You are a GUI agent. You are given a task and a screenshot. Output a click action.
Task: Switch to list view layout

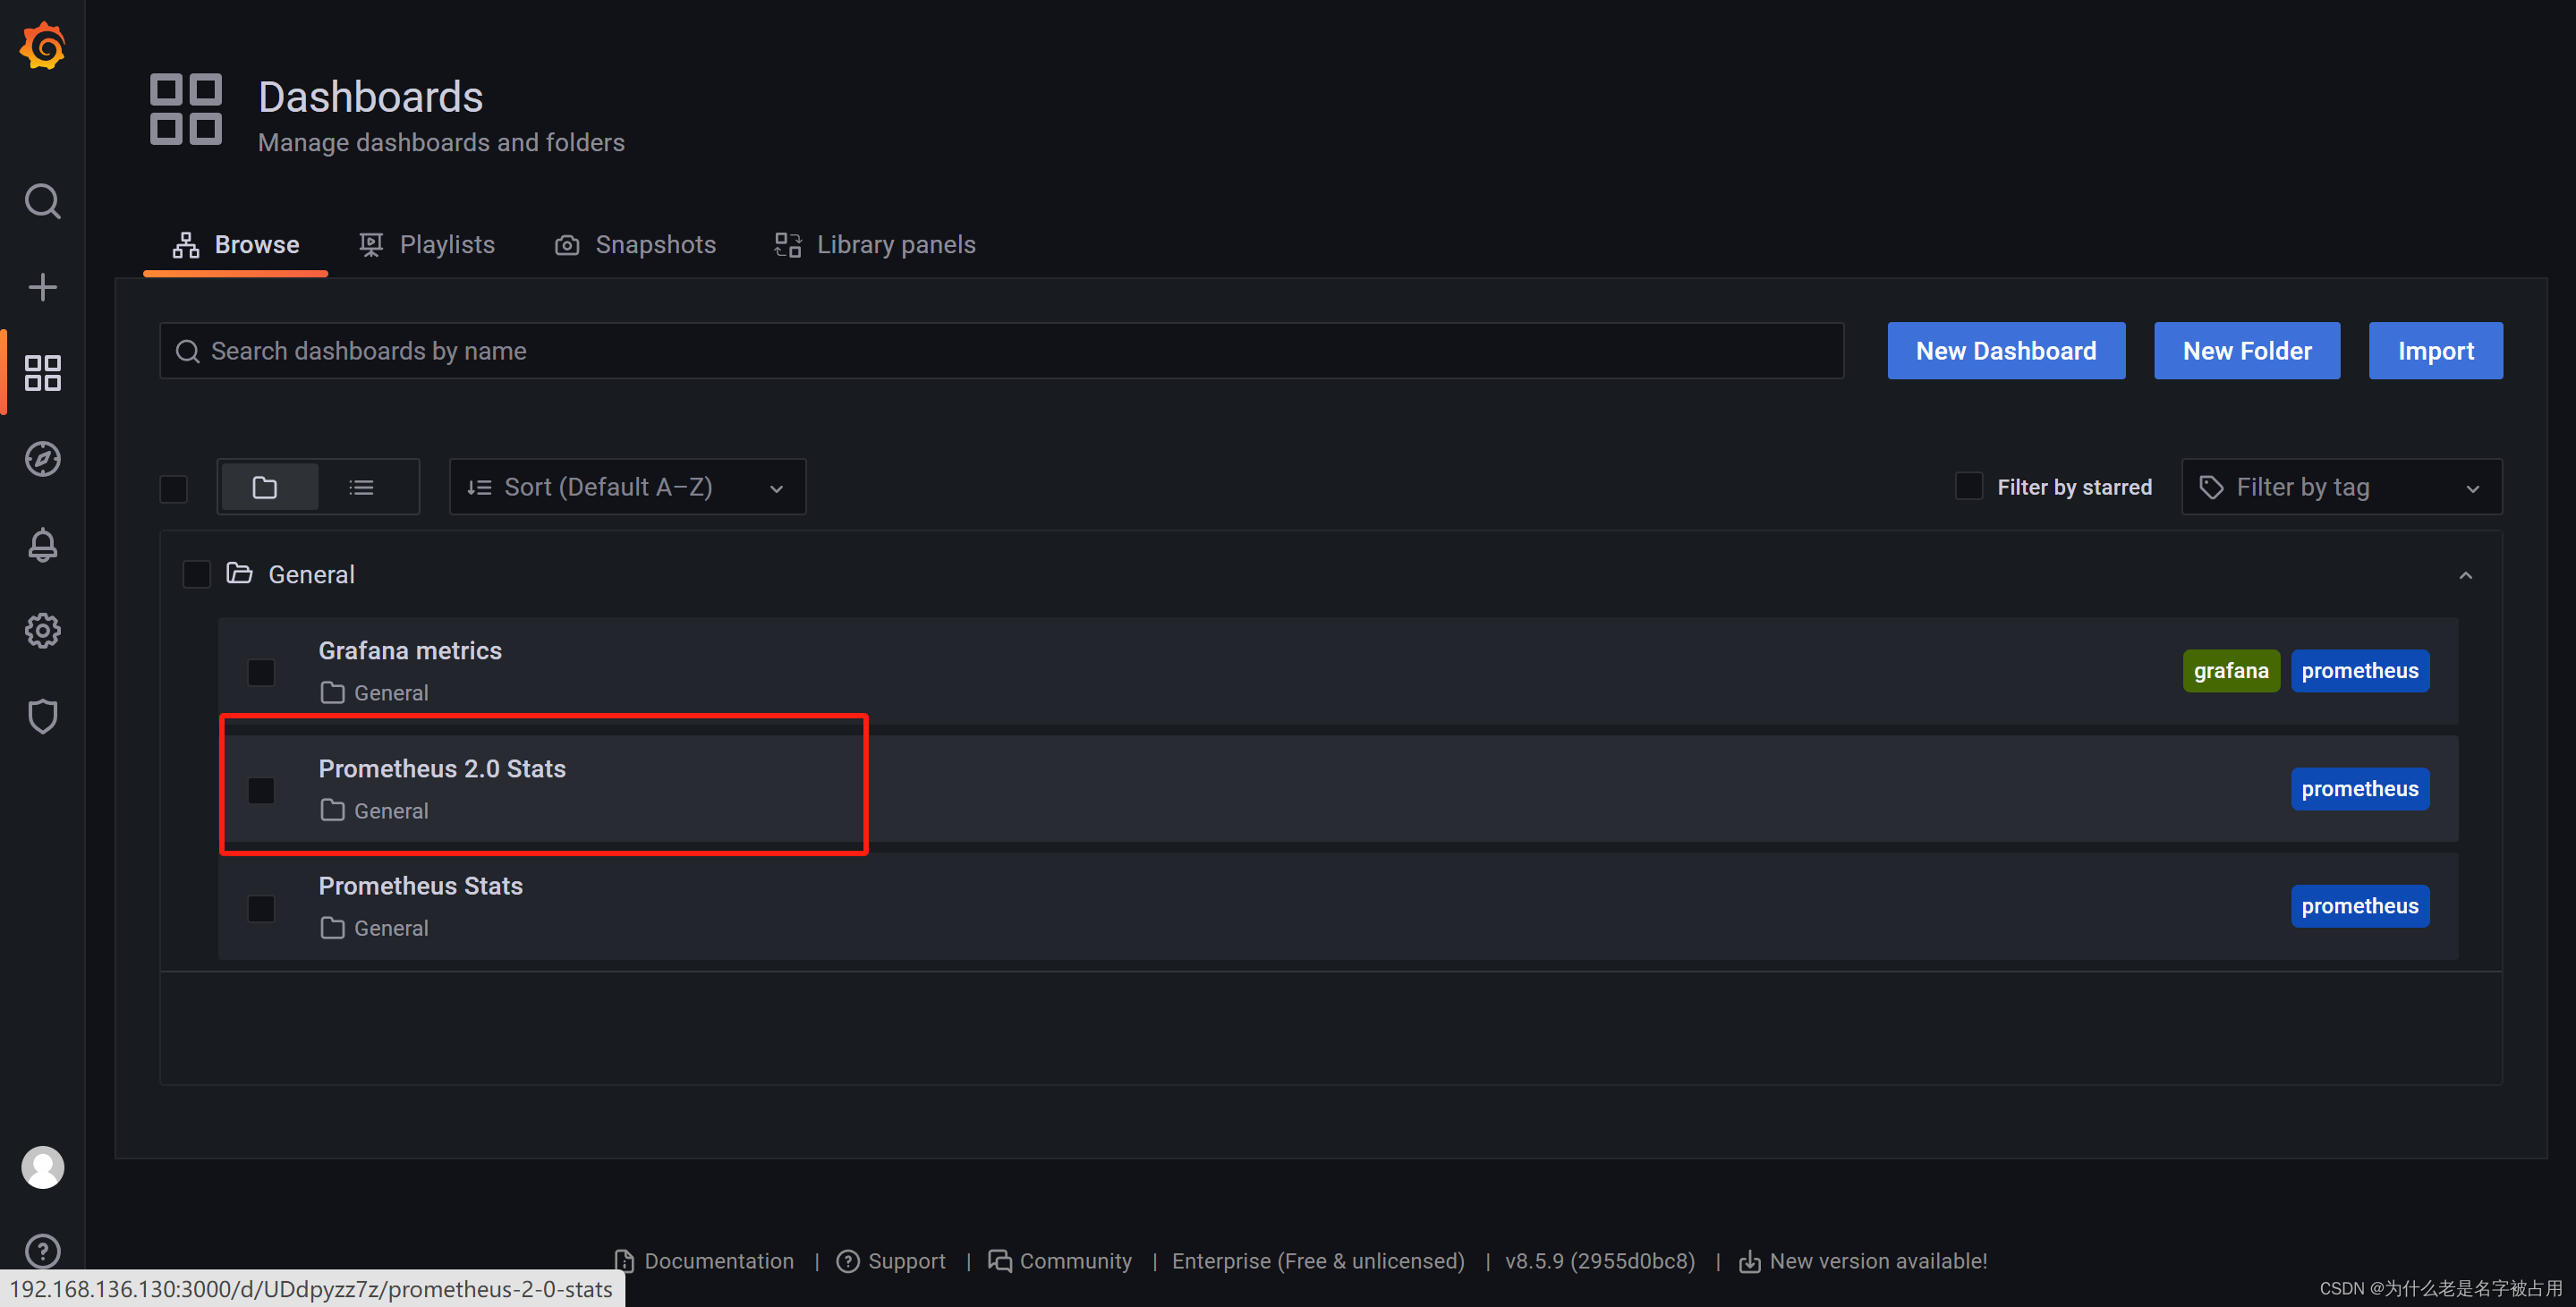(361, 487)
